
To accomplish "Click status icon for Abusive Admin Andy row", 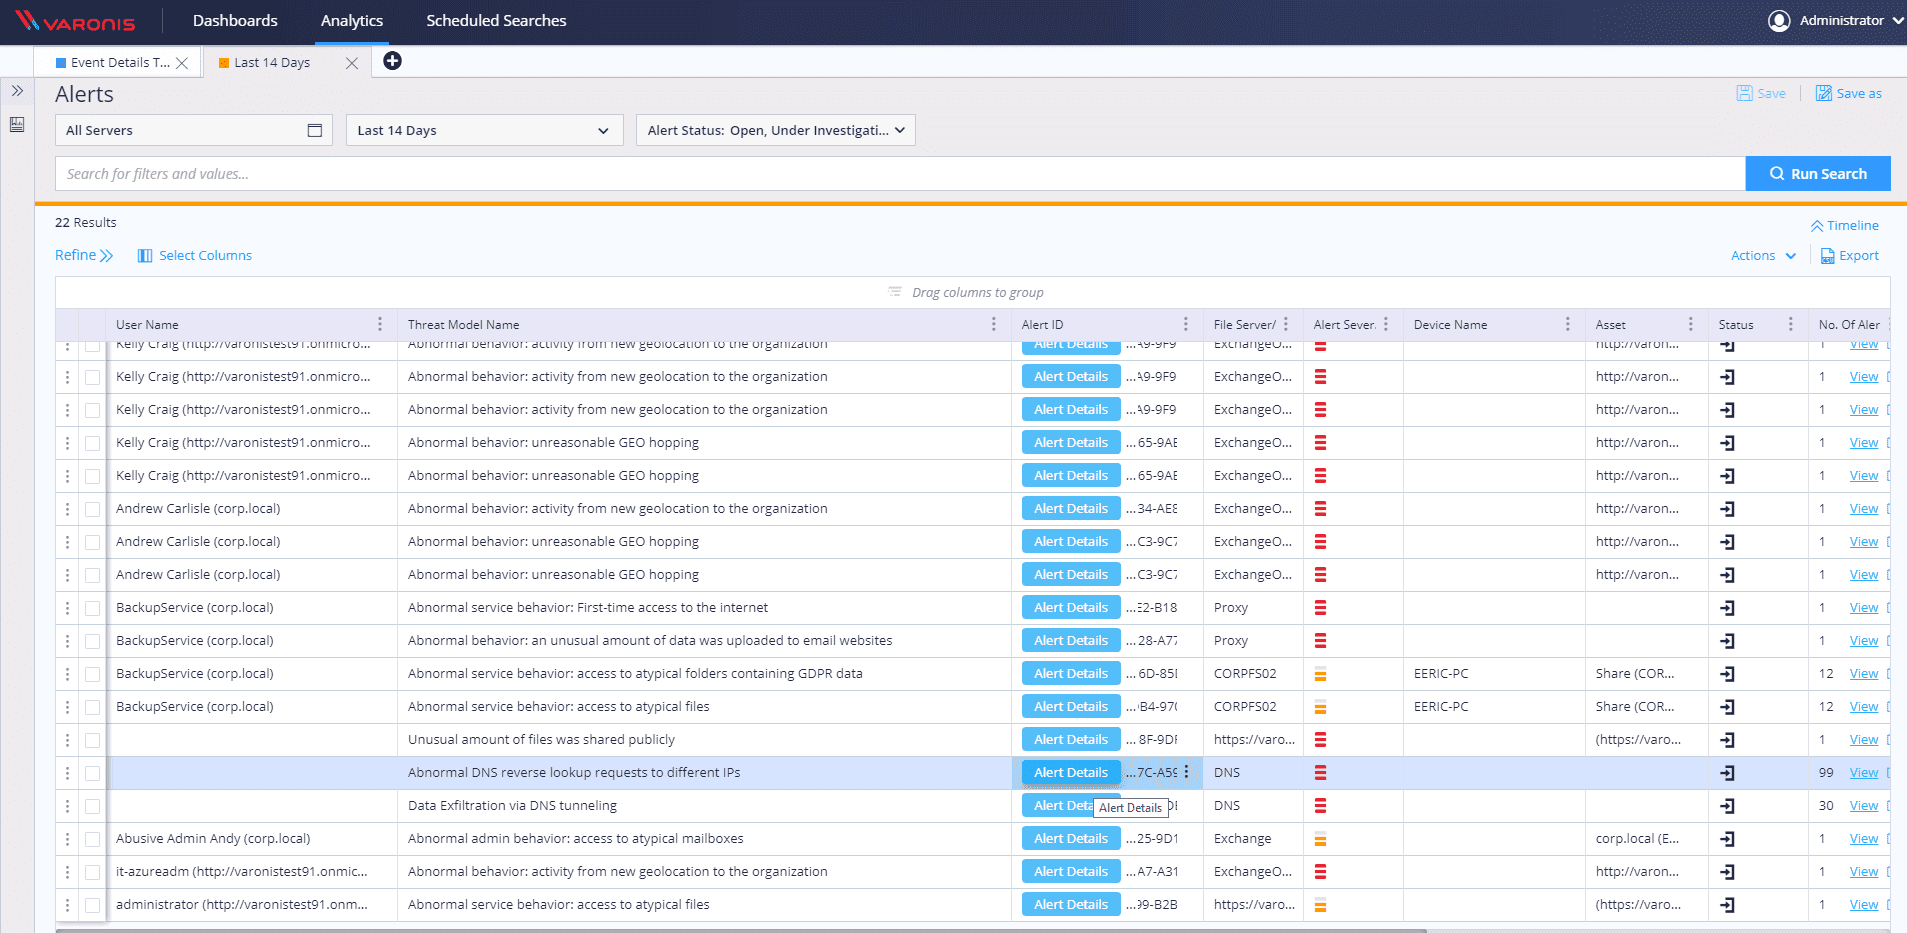I will pyautogui.click(x=1727, y=839).
